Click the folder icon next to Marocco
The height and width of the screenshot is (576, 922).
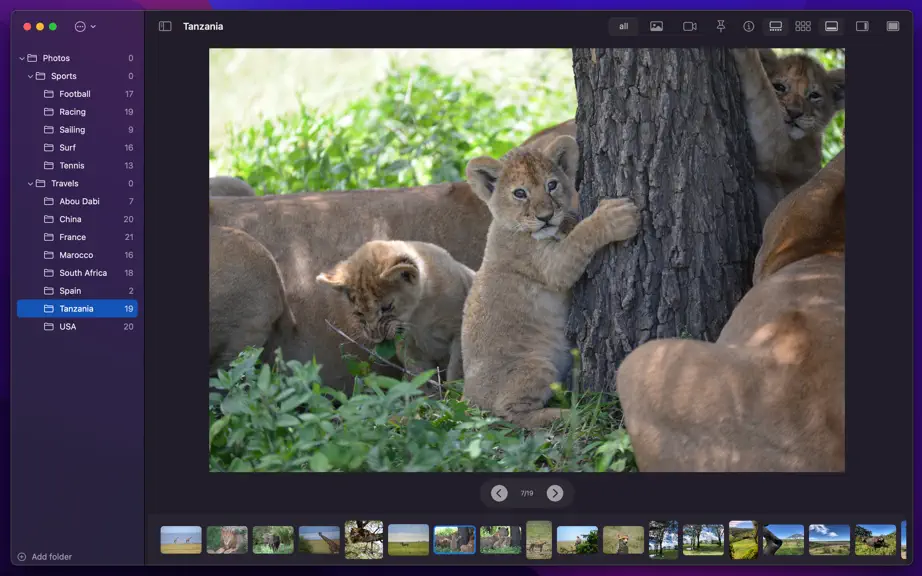[x=49, y=255]
